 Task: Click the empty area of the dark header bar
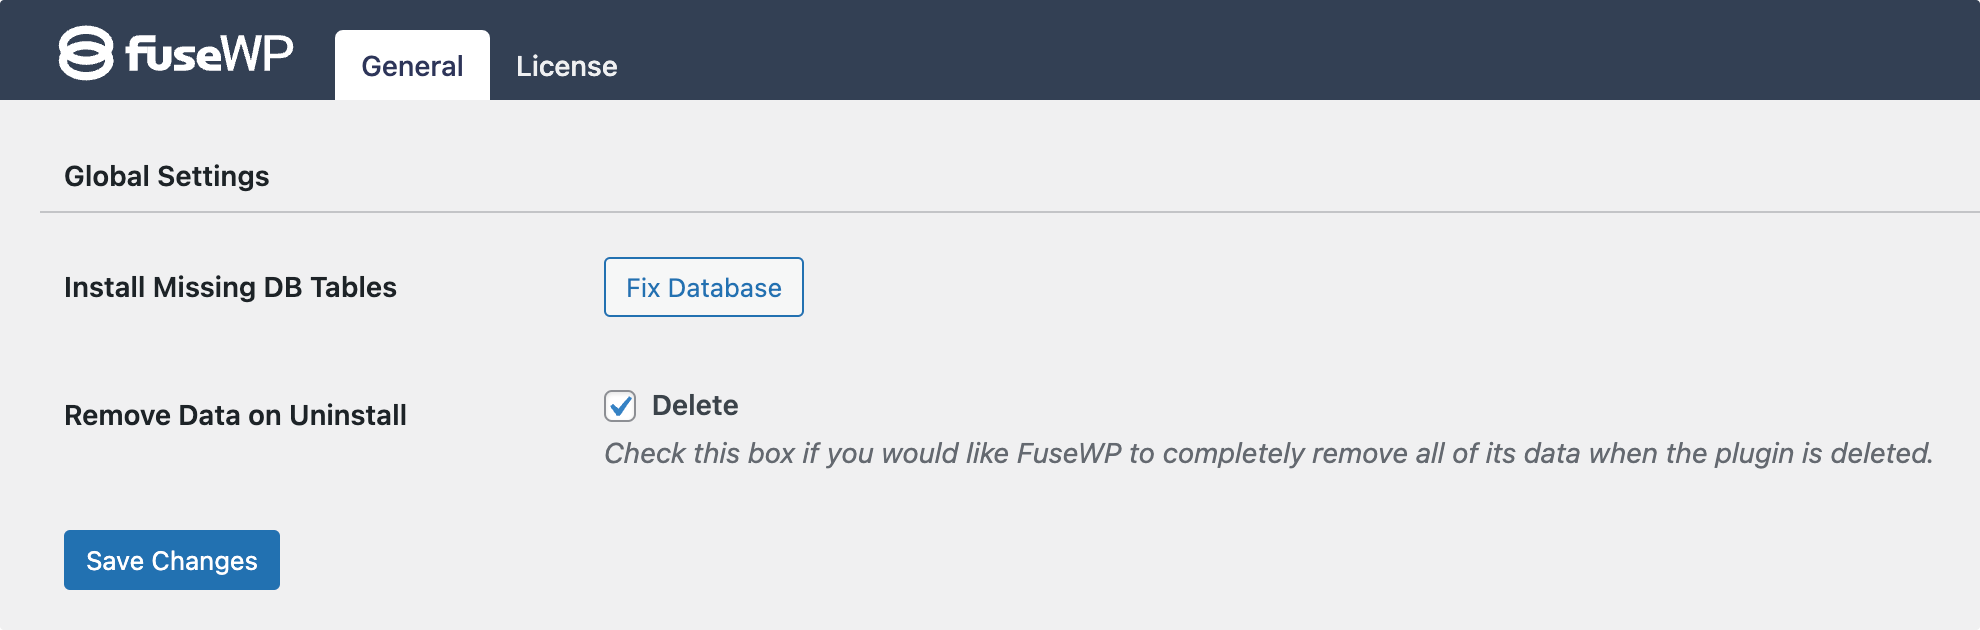[1300, 50]
